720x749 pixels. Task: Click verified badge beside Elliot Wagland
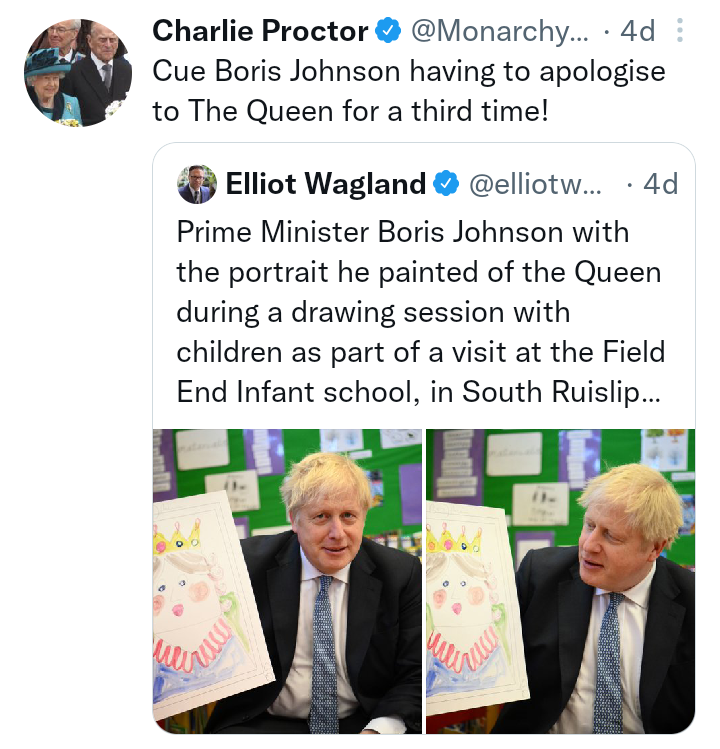pyautogui.click(x=445, y=184)
